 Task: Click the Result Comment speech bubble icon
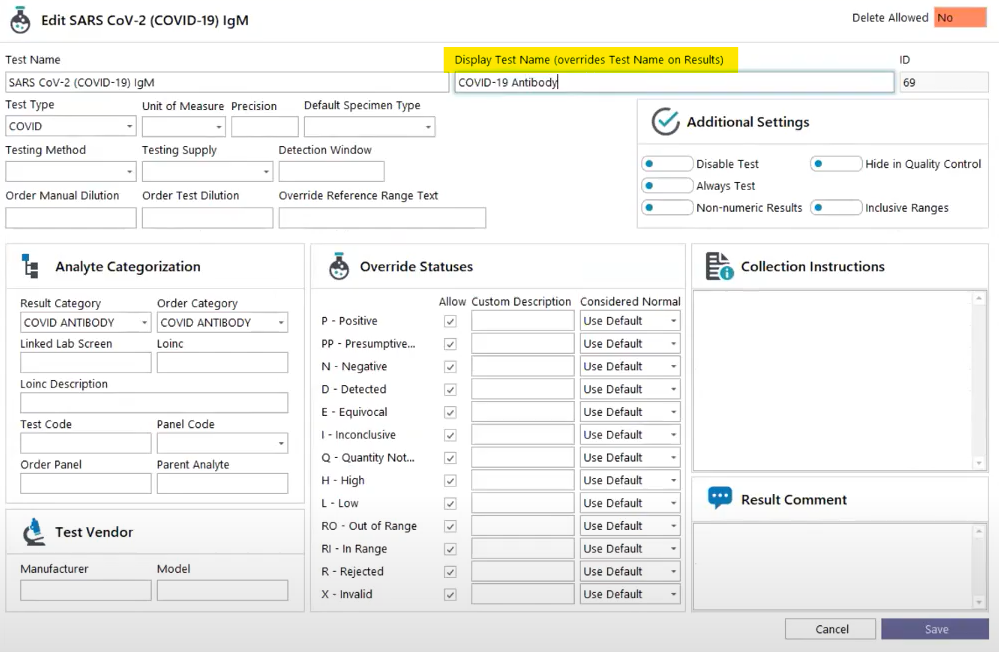[719, 499]
